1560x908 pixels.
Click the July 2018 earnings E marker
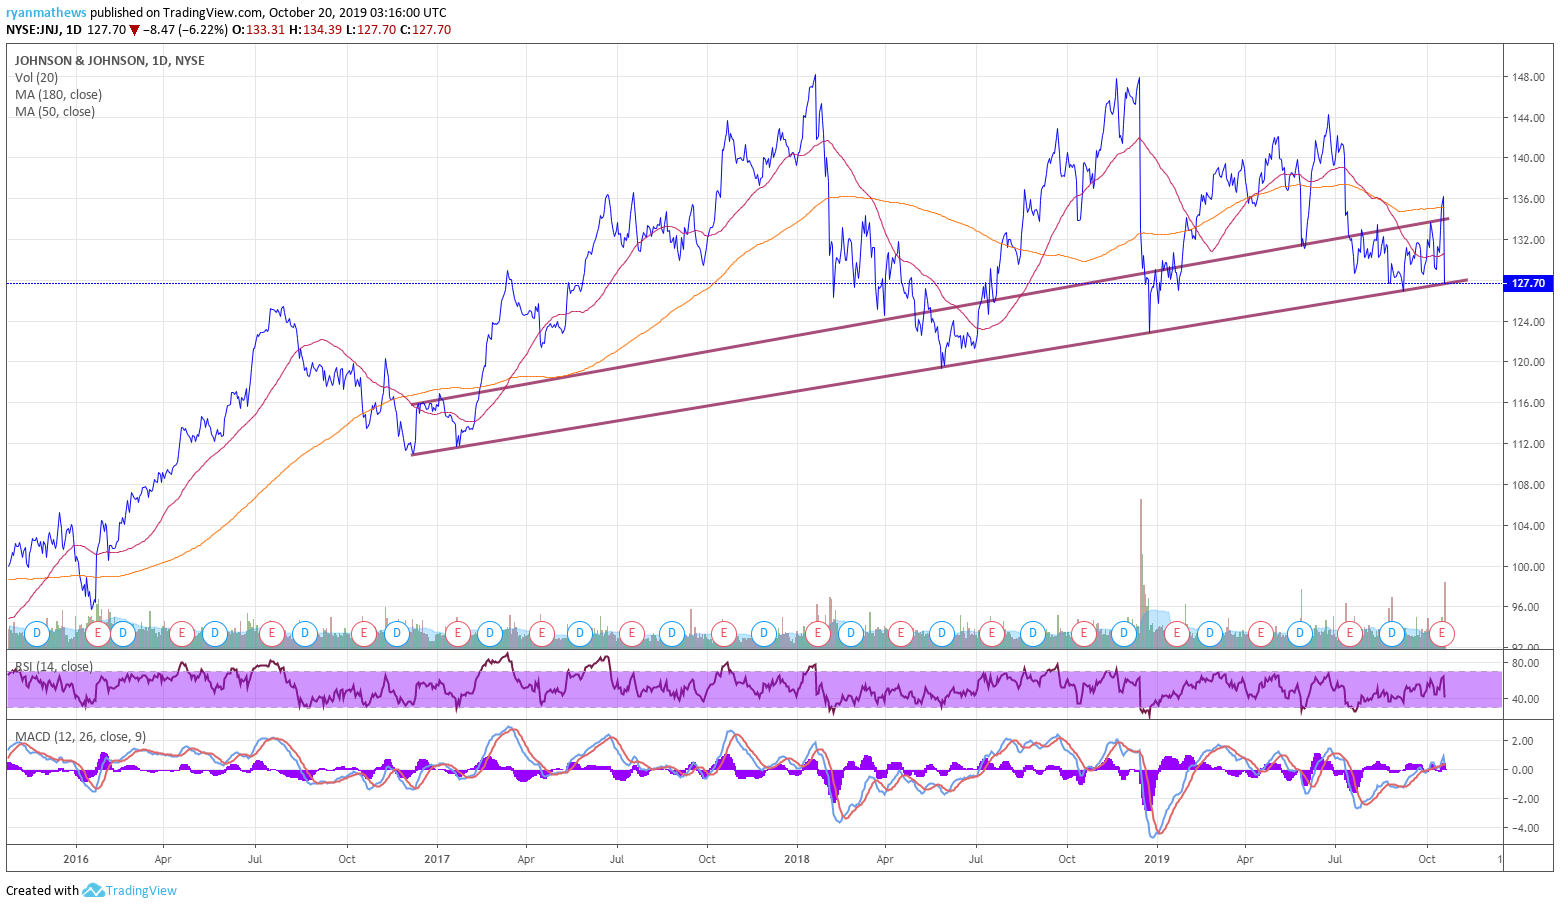[x=992, y=633]
